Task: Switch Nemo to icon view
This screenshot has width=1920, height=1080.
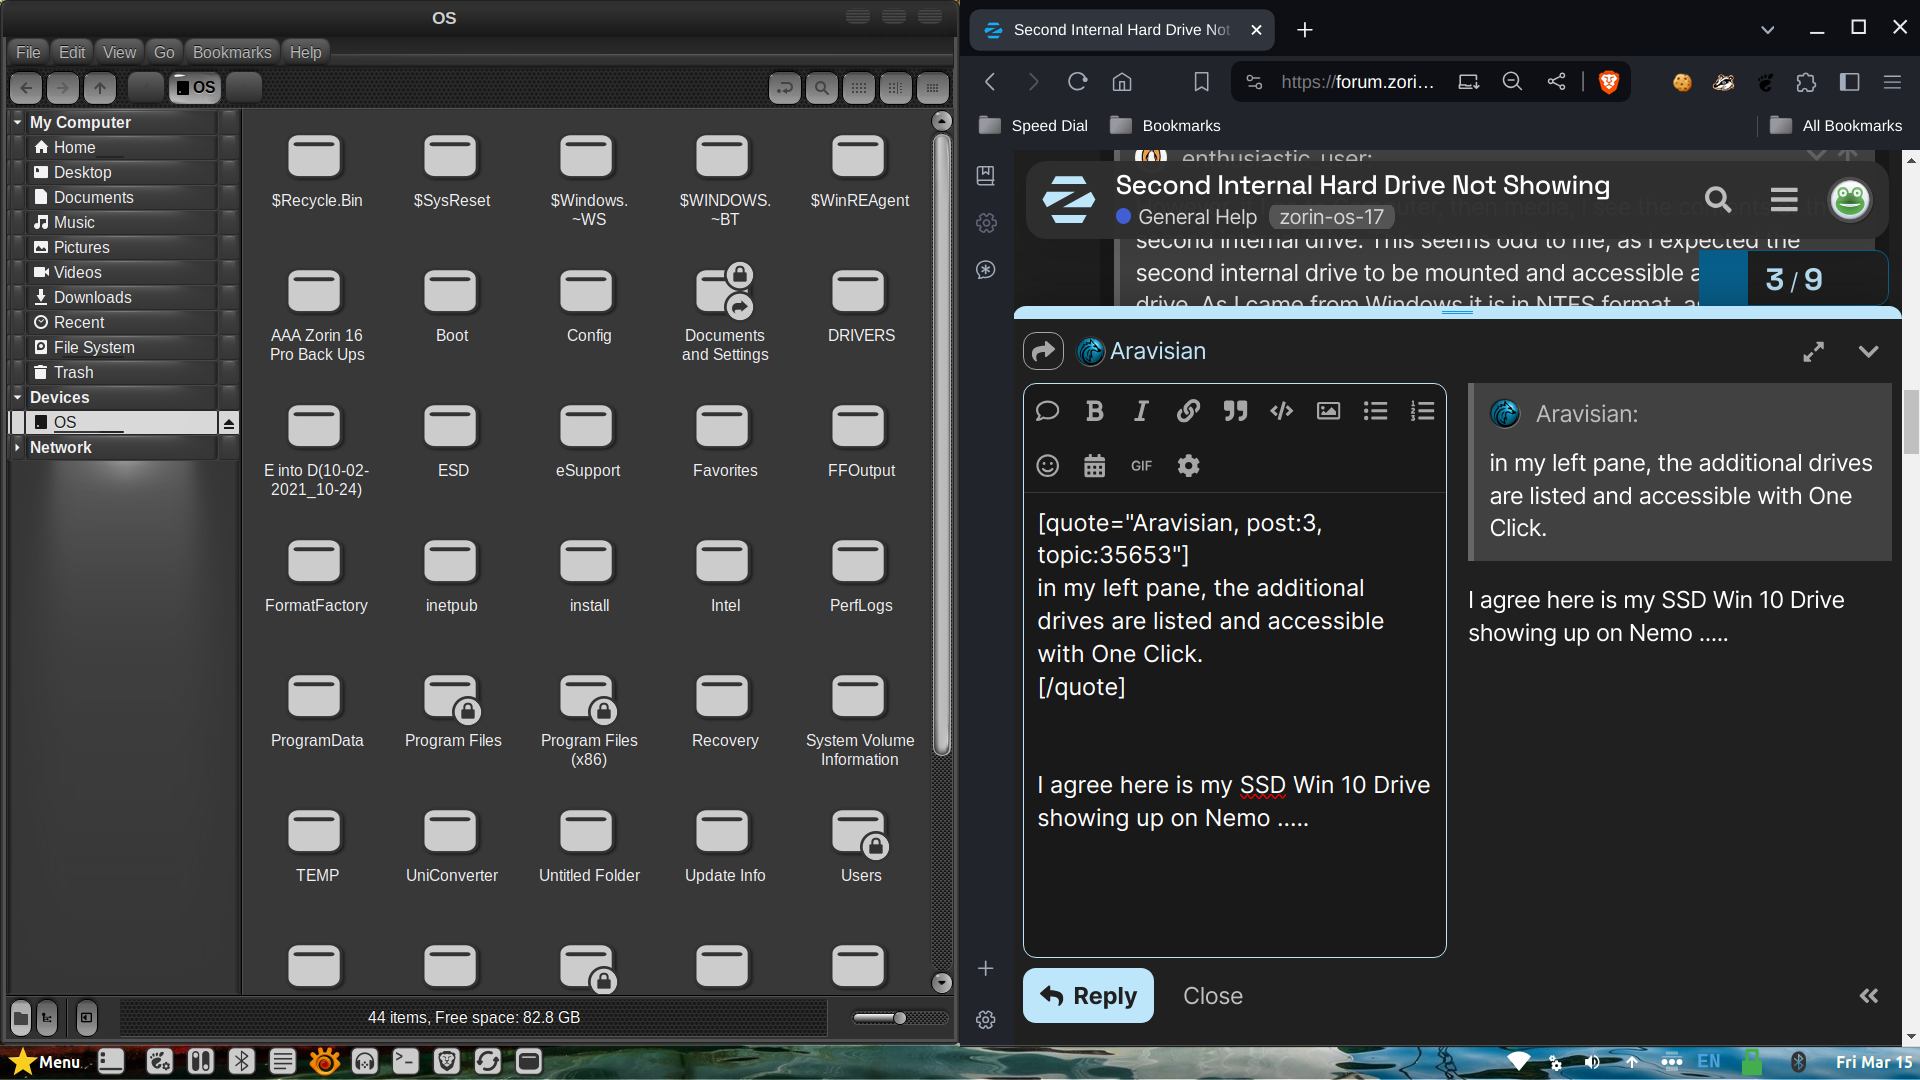Action: (x=859, y=88)
